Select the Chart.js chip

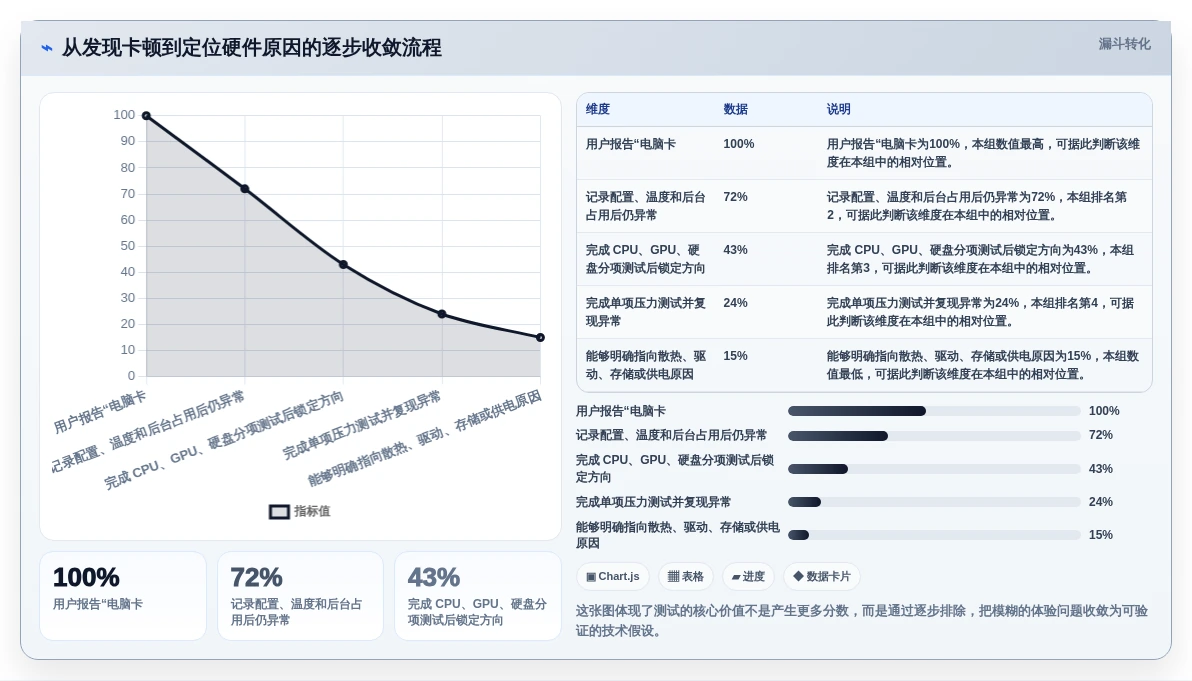613,576
